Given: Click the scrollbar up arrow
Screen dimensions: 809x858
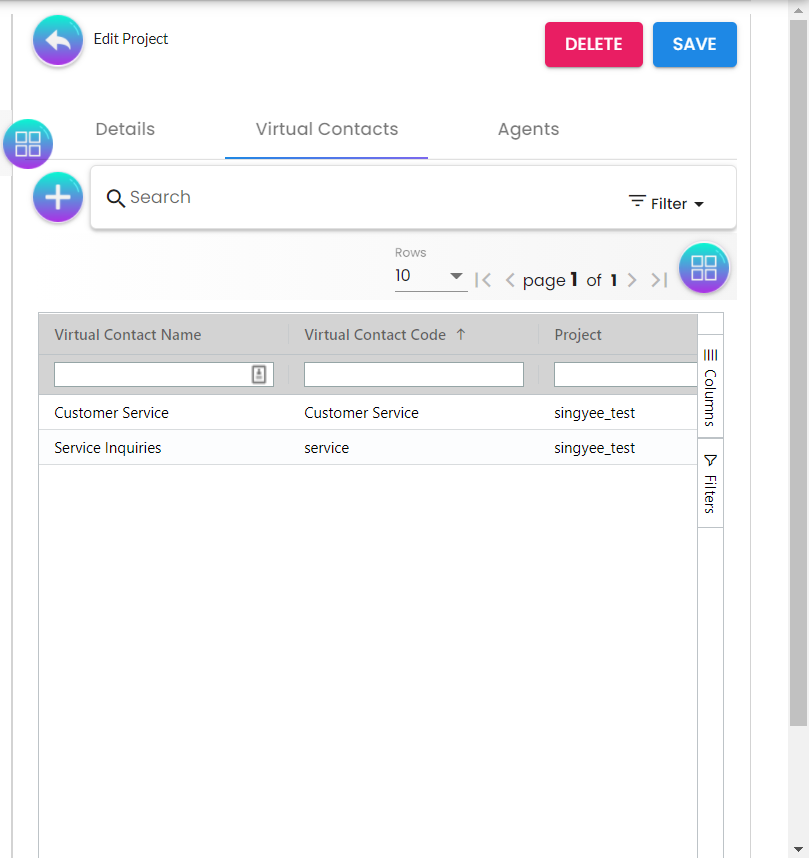Looking at the screenshot, I should (x=799, y=10).
